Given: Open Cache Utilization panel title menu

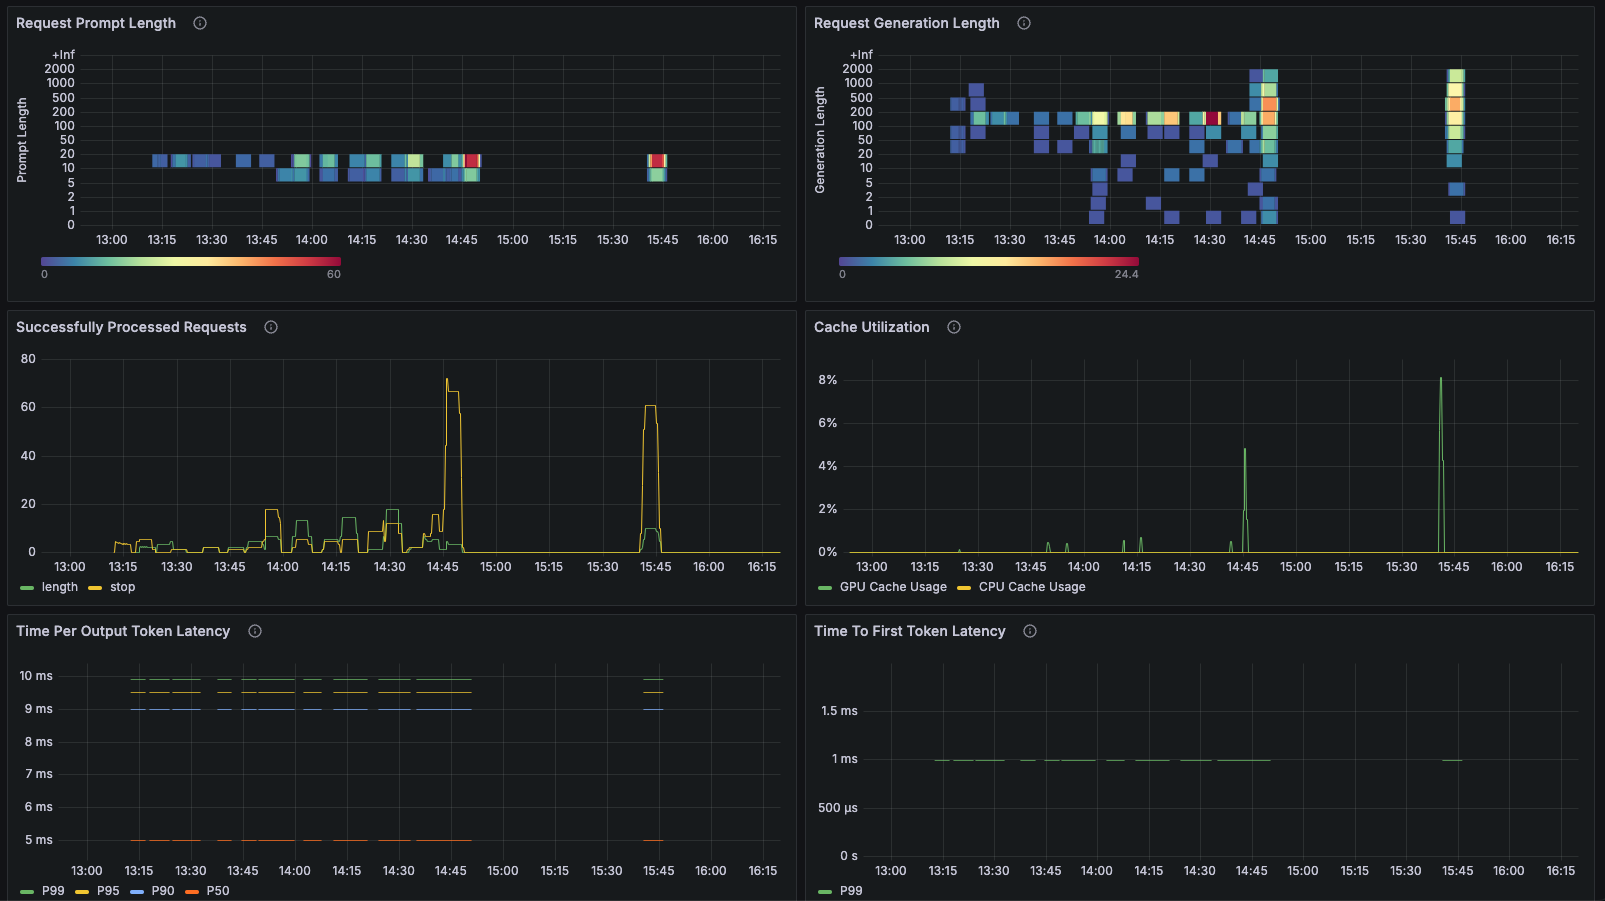Looking at the screenshot, I should (872, 327).
